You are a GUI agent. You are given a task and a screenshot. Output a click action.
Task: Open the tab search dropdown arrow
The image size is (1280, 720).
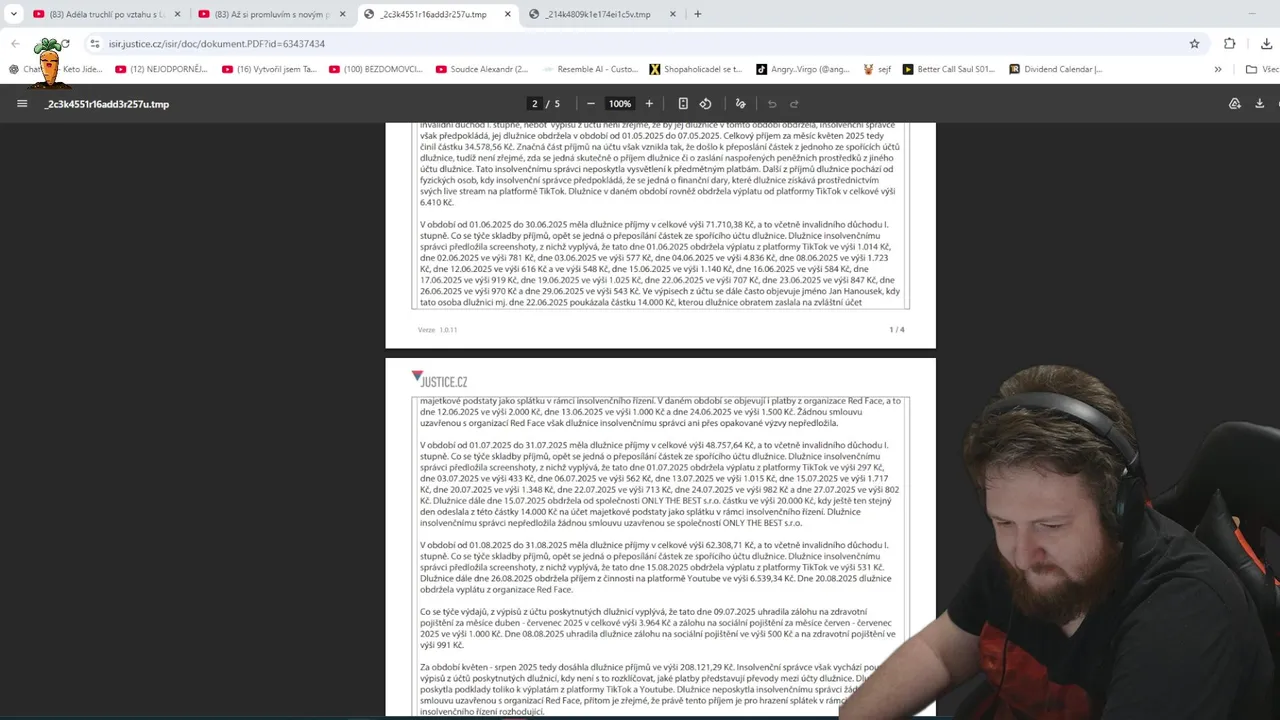coord(14,14)
